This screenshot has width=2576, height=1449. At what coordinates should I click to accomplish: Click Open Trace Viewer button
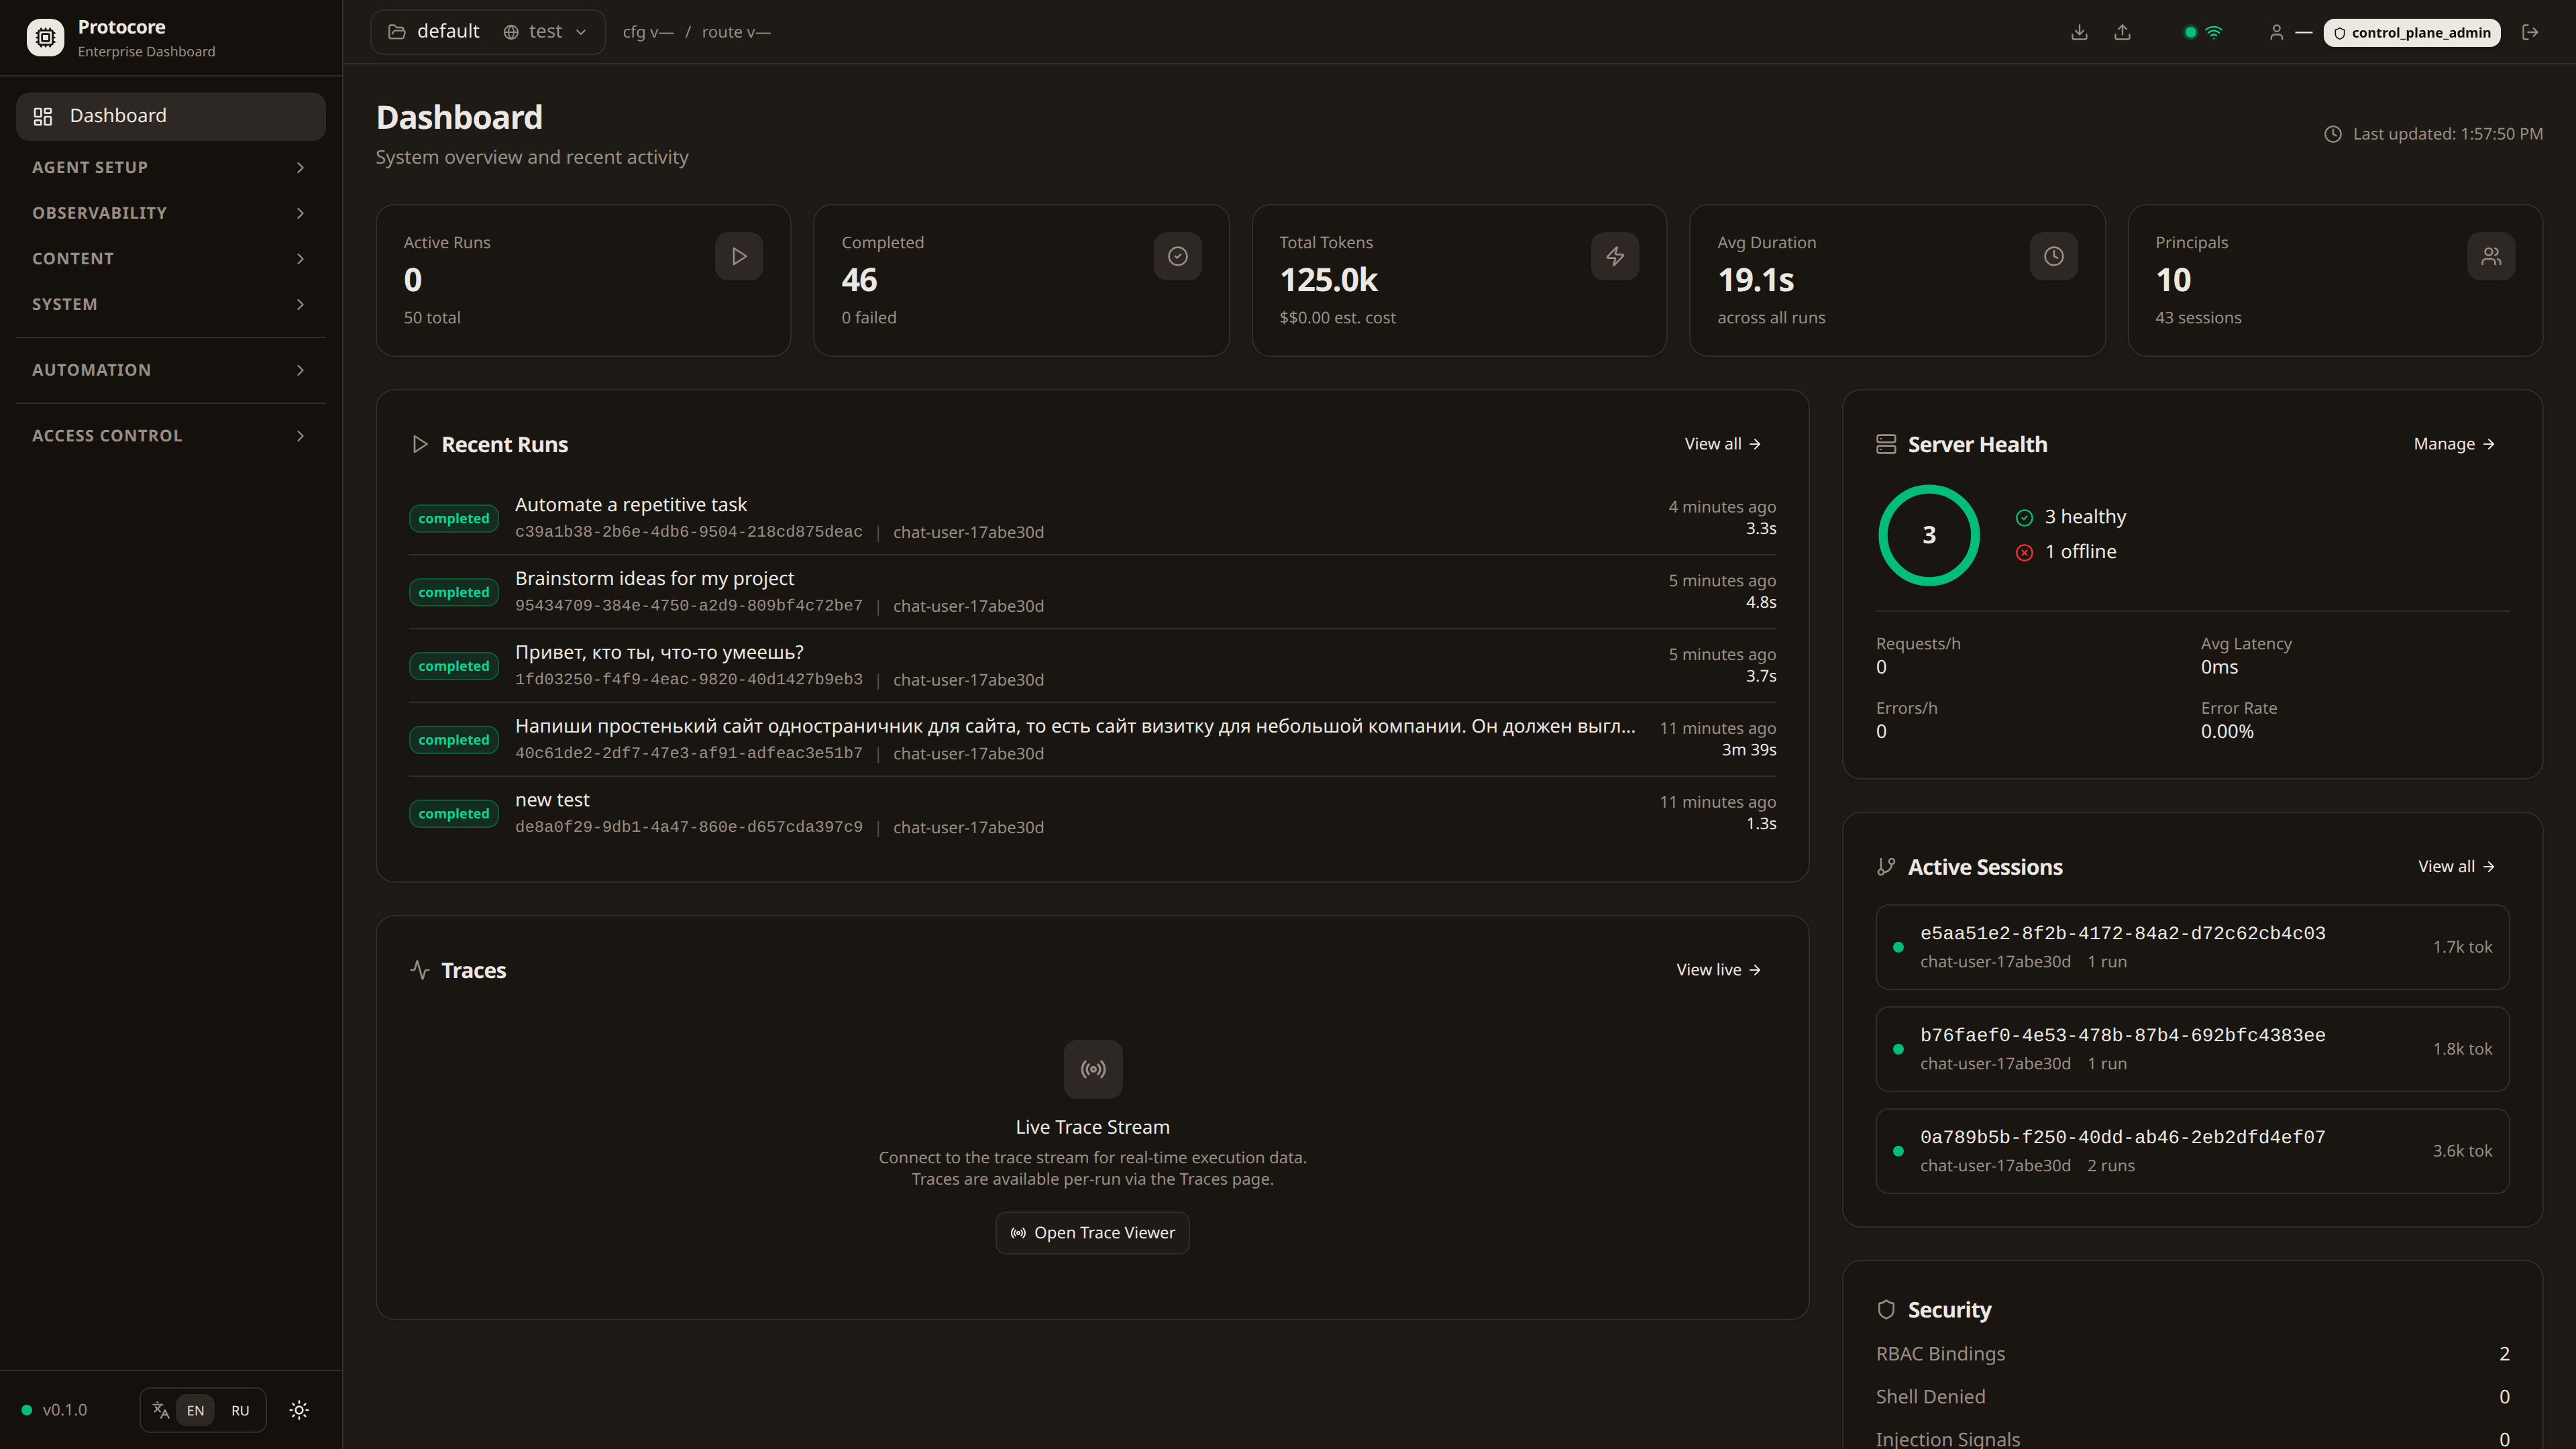(1092, 1232)
